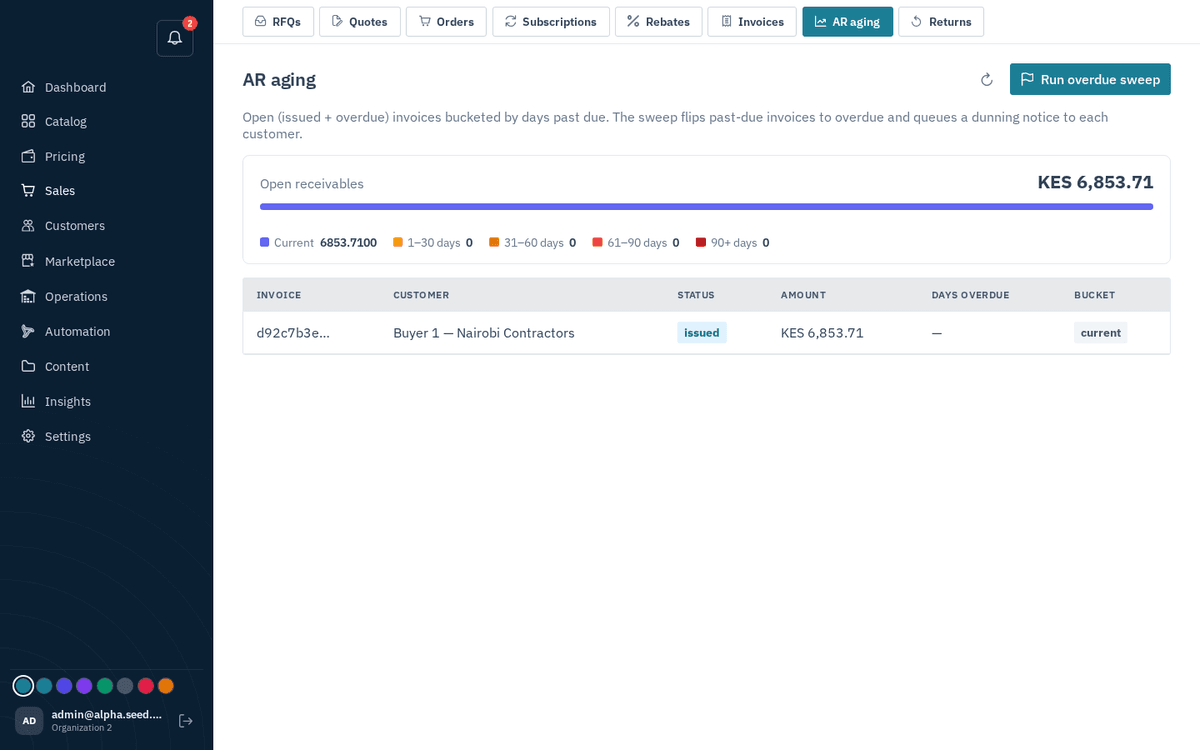
Task: Open the Invoices tab
Action: click(752, 22)
